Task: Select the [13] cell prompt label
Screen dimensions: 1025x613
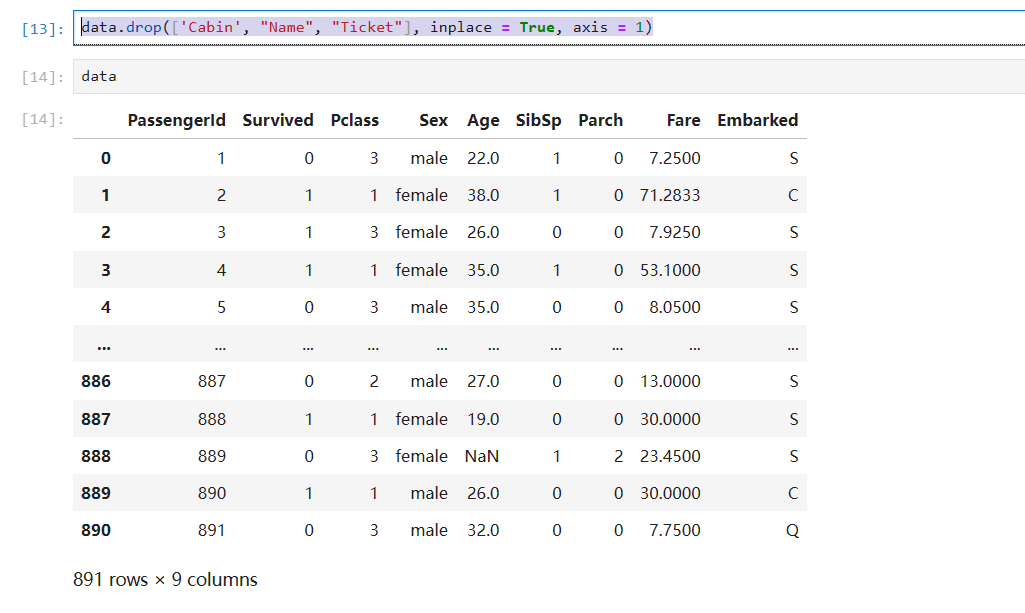Action: coord(43,29)
